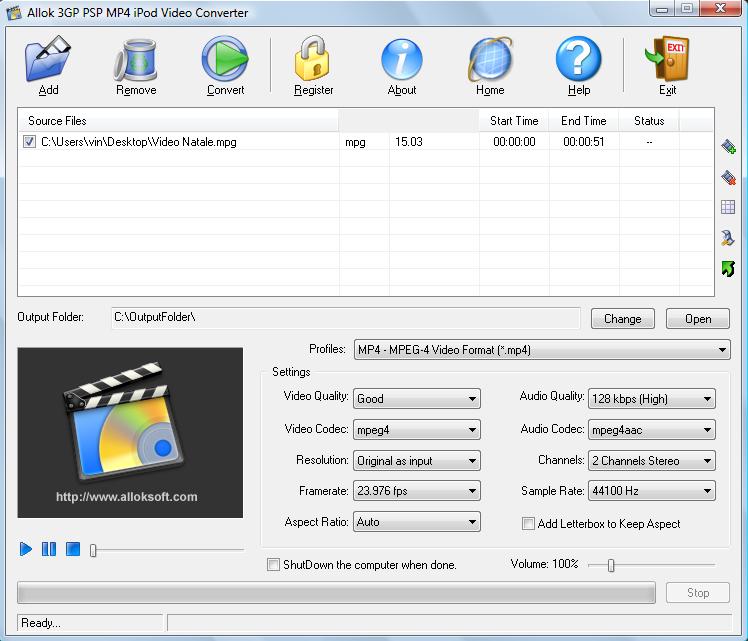Image resolution: width=748 pixels, height=641 pixels.
Task: Open the Register padlock icon
Action: (313, 59)
